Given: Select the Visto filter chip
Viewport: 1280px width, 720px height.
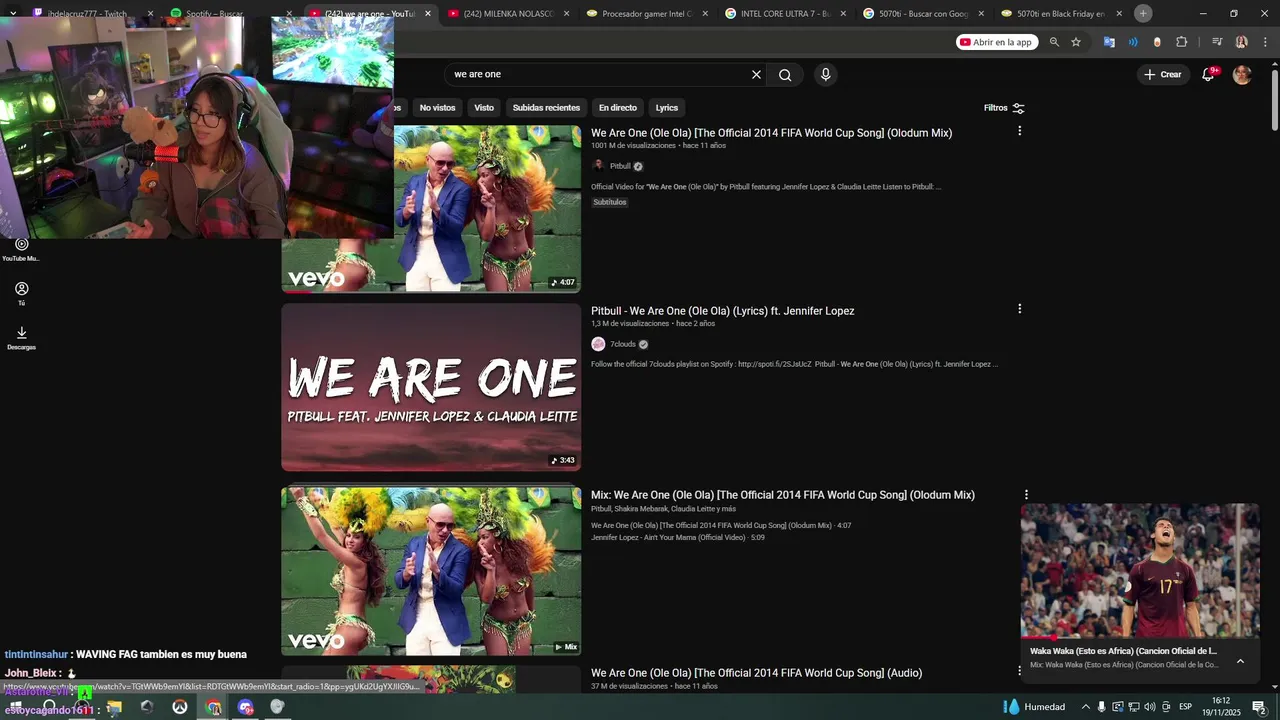Looking at the screenshot, I should tap(484, 108).
